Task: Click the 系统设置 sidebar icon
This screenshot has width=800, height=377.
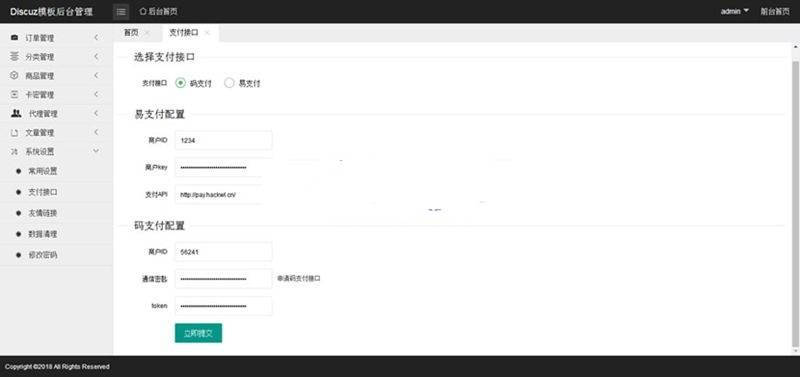Action: 14,152
